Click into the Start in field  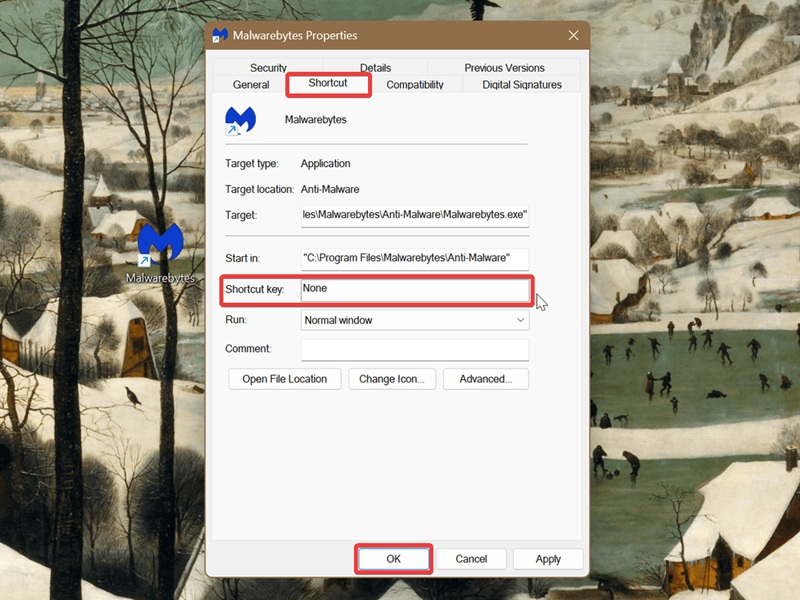[x=415, y=258]
